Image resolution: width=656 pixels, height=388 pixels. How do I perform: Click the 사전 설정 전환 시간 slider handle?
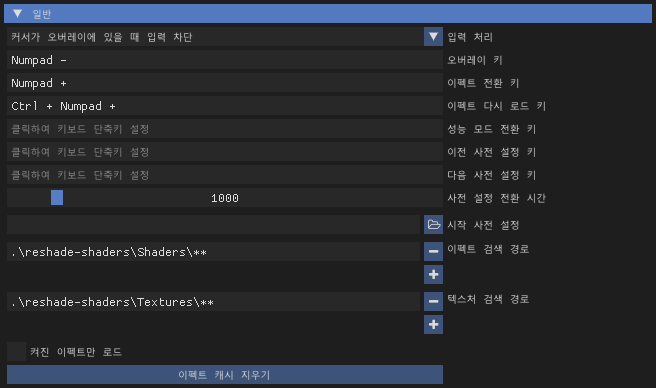(x=57, y=198)
